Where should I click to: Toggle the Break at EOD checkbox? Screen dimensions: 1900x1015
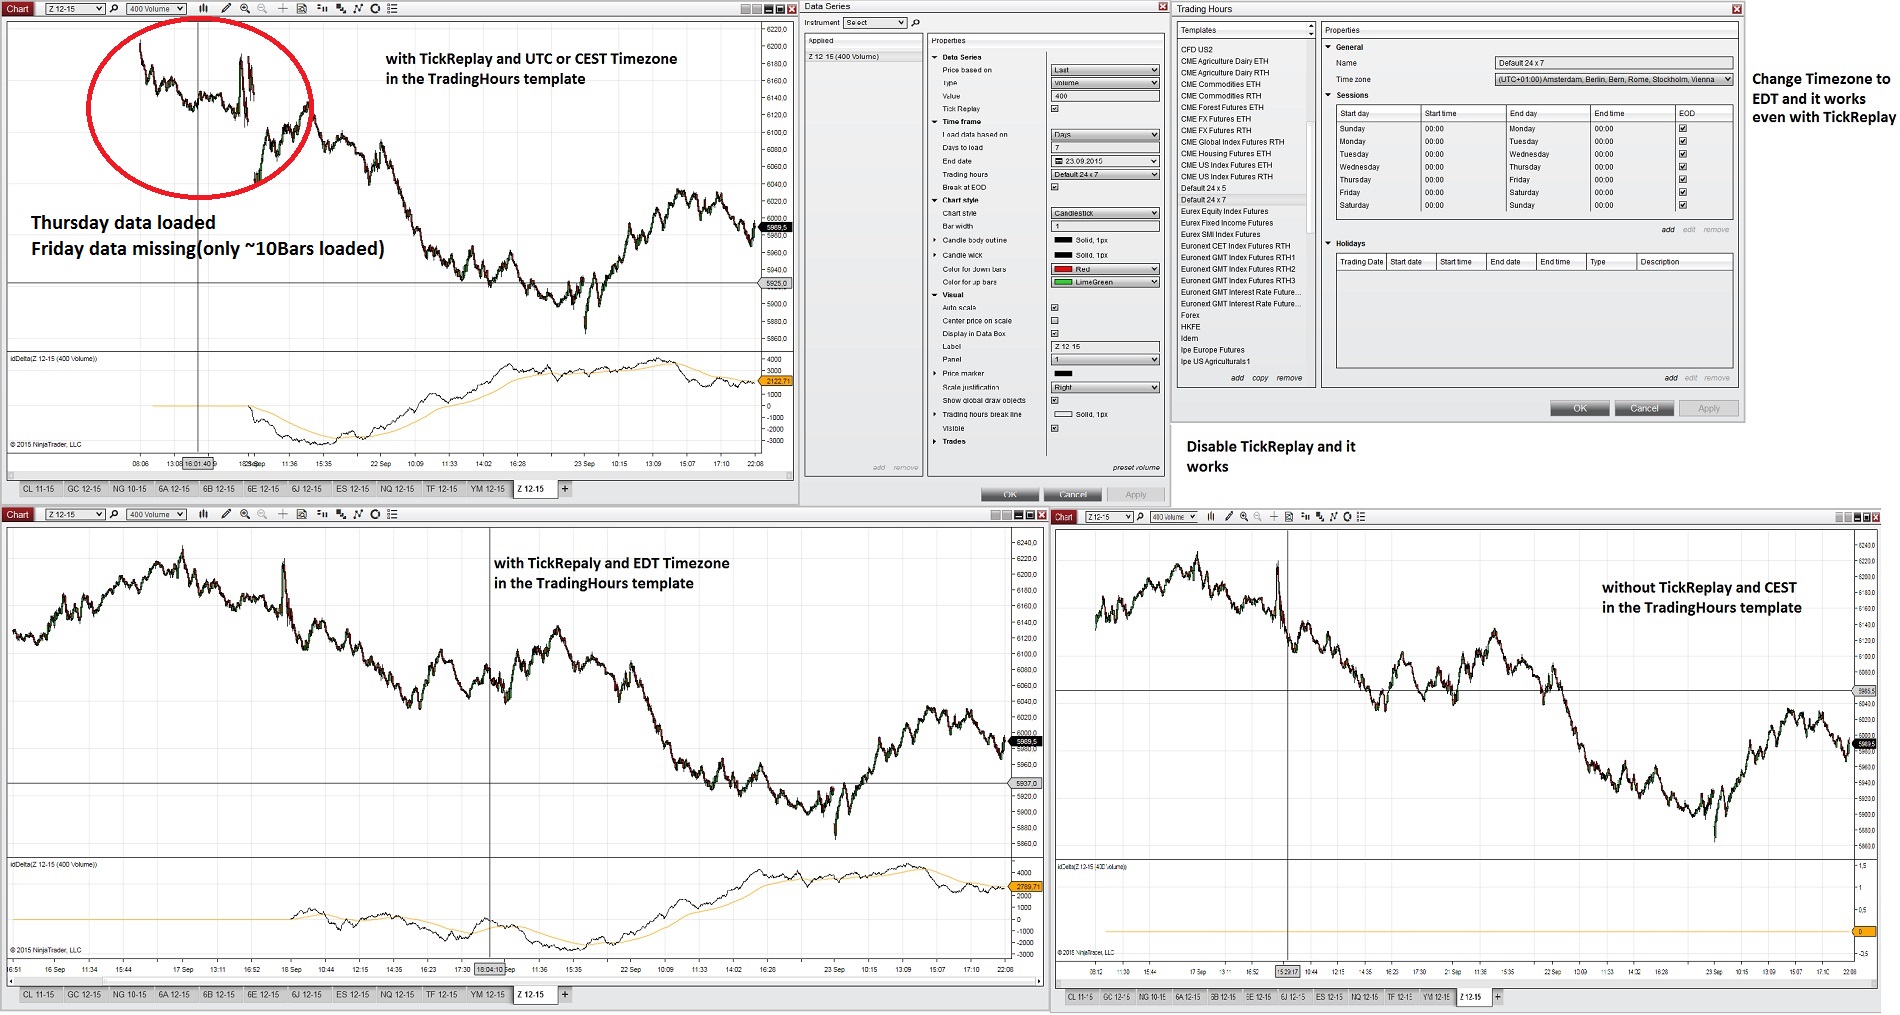tap(1054, 187)
